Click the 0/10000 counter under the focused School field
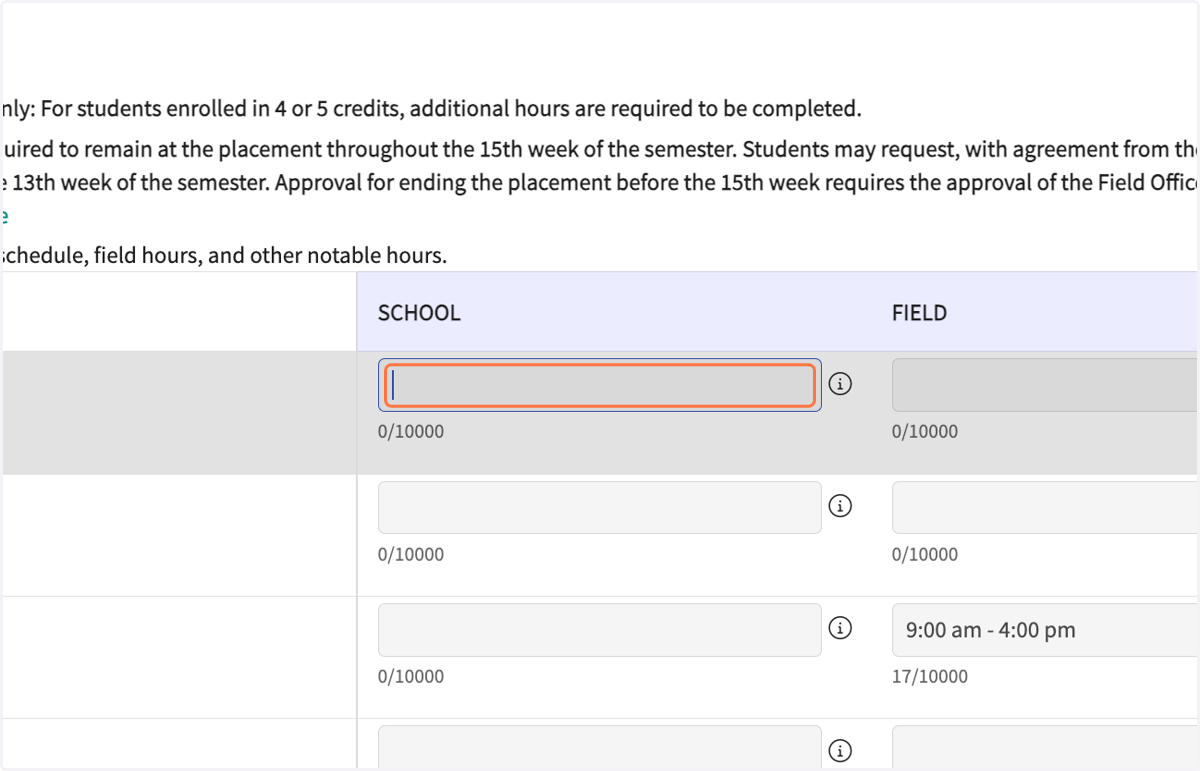The width and height of the screenshot is (1200, 771). [411, 432]
